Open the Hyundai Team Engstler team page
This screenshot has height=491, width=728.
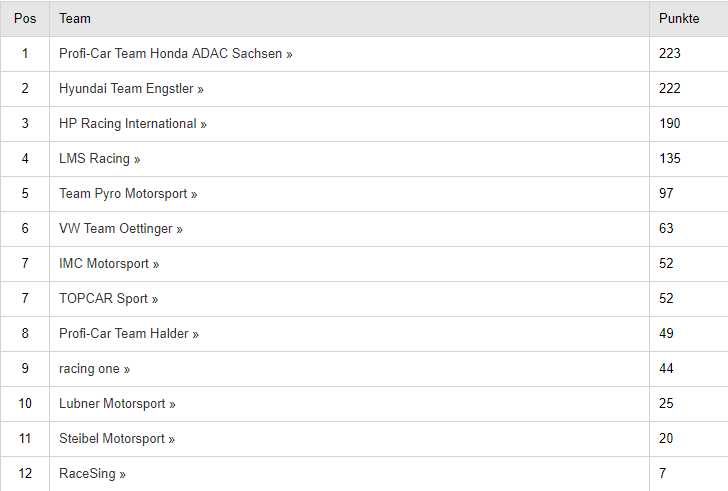pos(131,89)
